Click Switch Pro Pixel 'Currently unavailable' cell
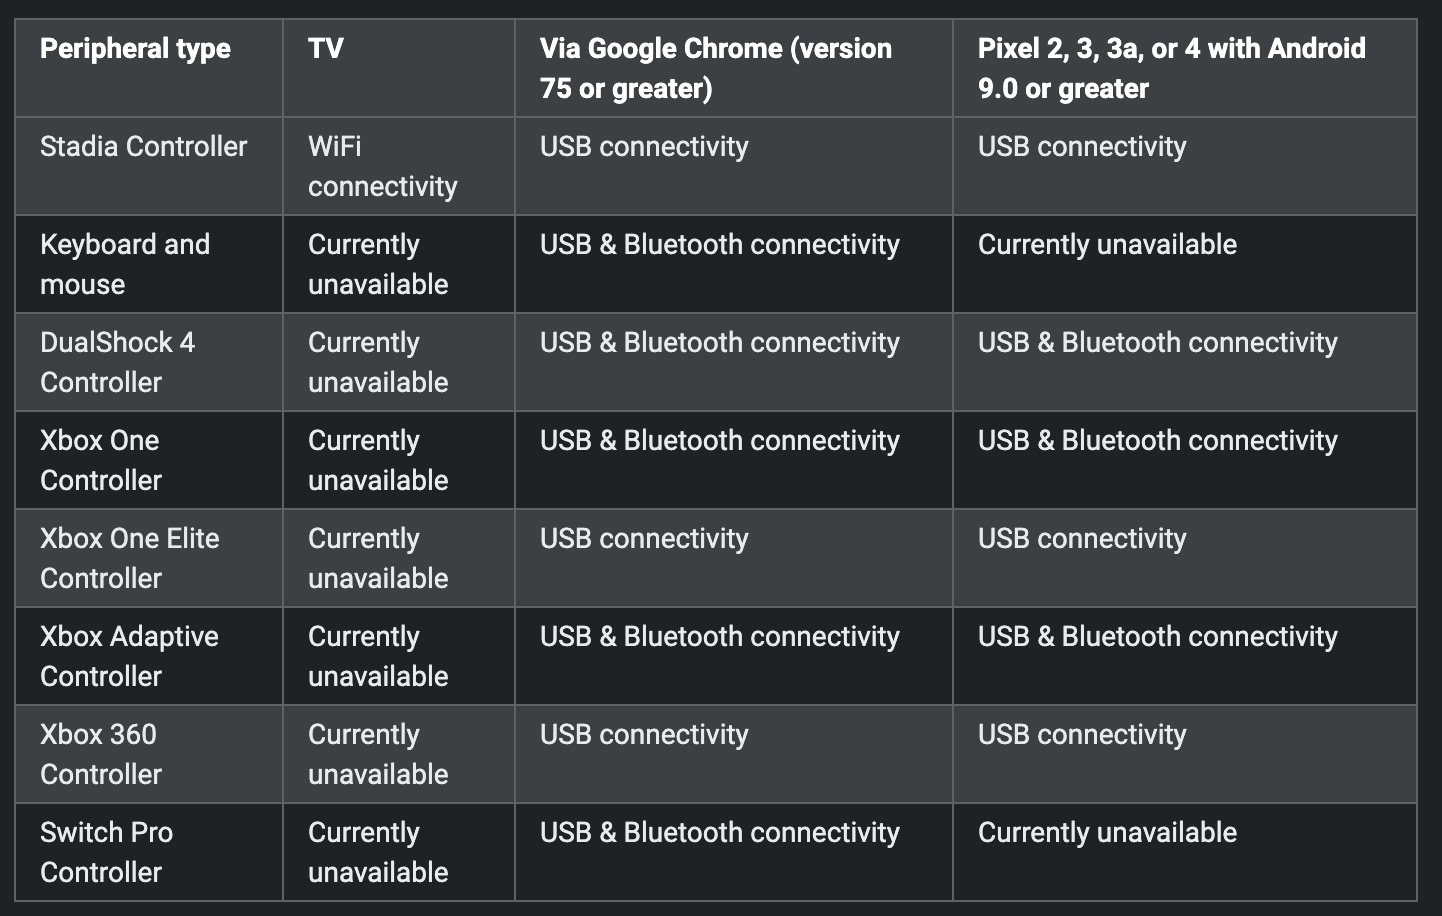1442x916 pixels. 1107,833
